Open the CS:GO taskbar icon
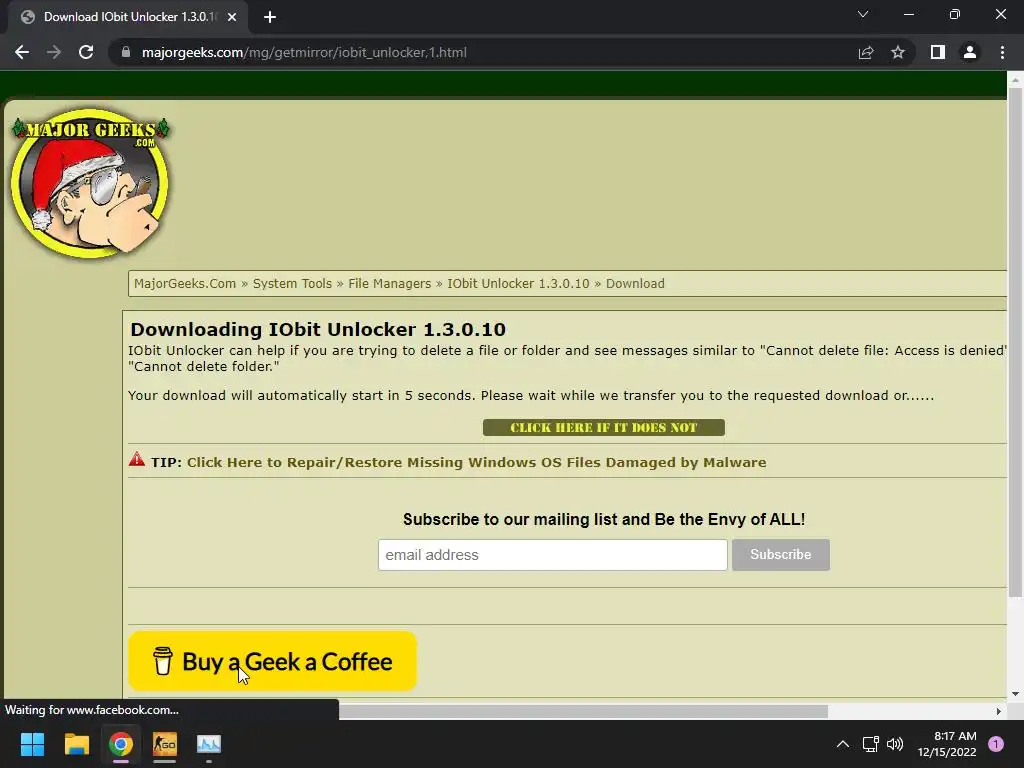Screen dimensions: 1024x768 (165, 744)
